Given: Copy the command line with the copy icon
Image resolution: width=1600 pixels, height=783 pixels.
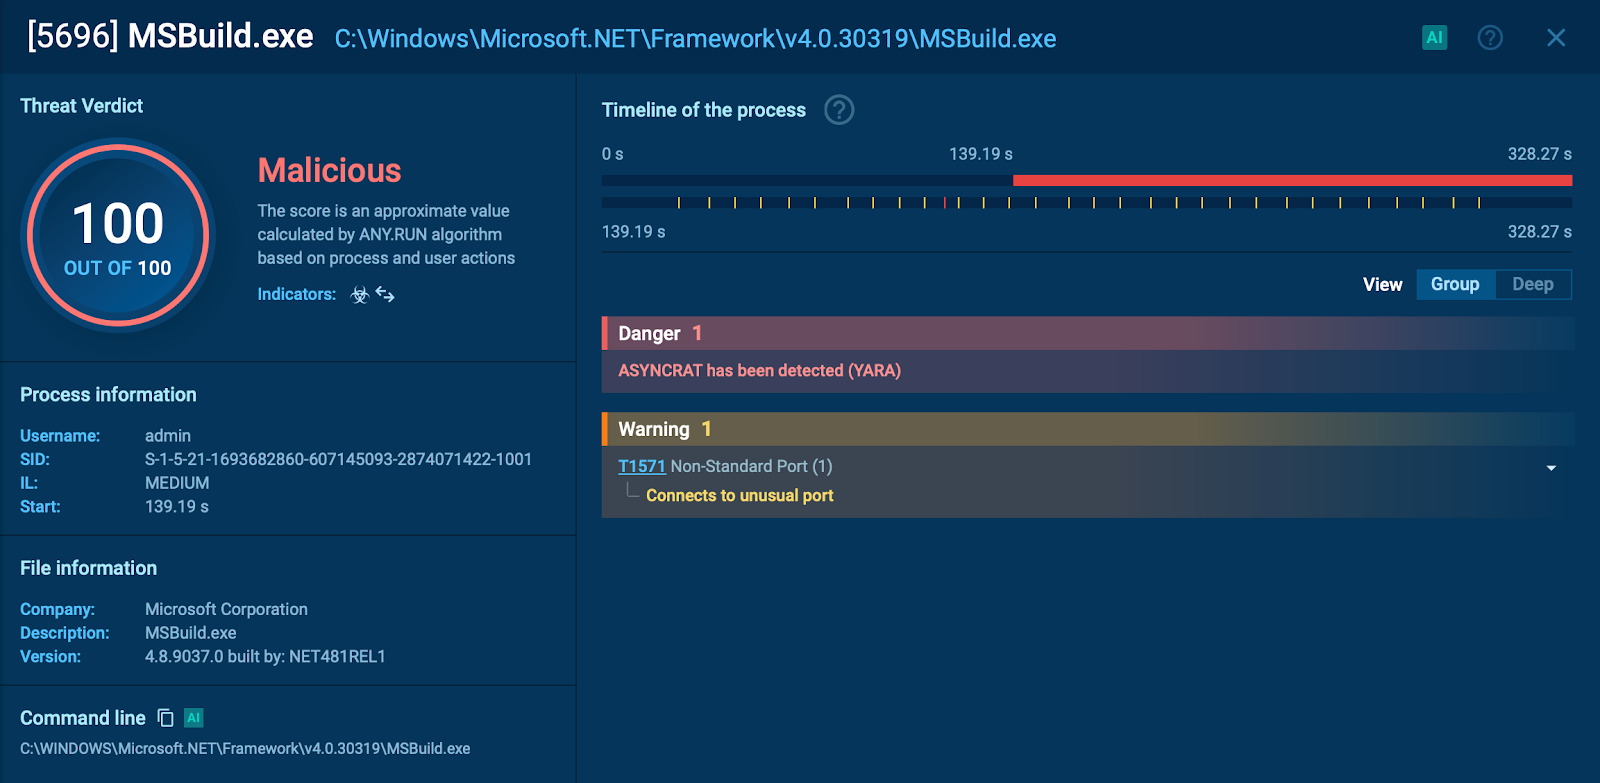Looking at the screenshot, I should pos(166,718).
